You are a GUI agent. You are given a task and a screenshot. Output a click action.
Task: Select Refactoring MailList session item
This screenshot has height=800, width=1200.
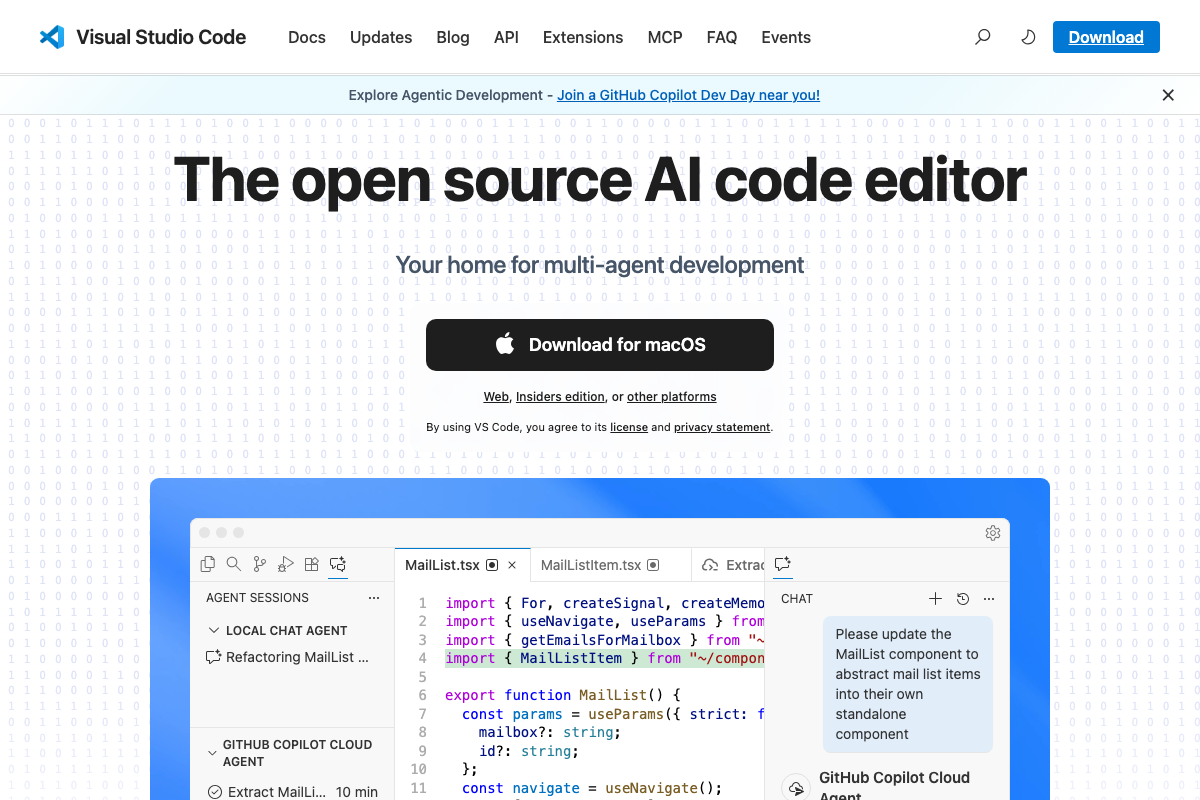(290, 657)
